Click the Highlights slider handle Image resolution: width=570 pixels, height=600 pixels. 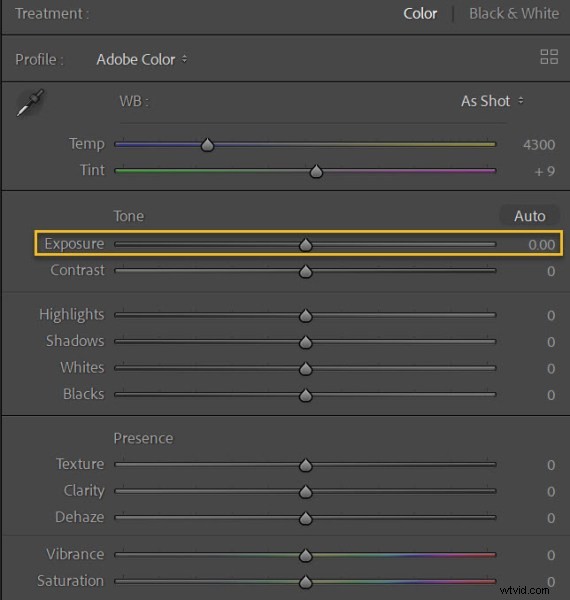pyautogui.click(x=306, y=315)
